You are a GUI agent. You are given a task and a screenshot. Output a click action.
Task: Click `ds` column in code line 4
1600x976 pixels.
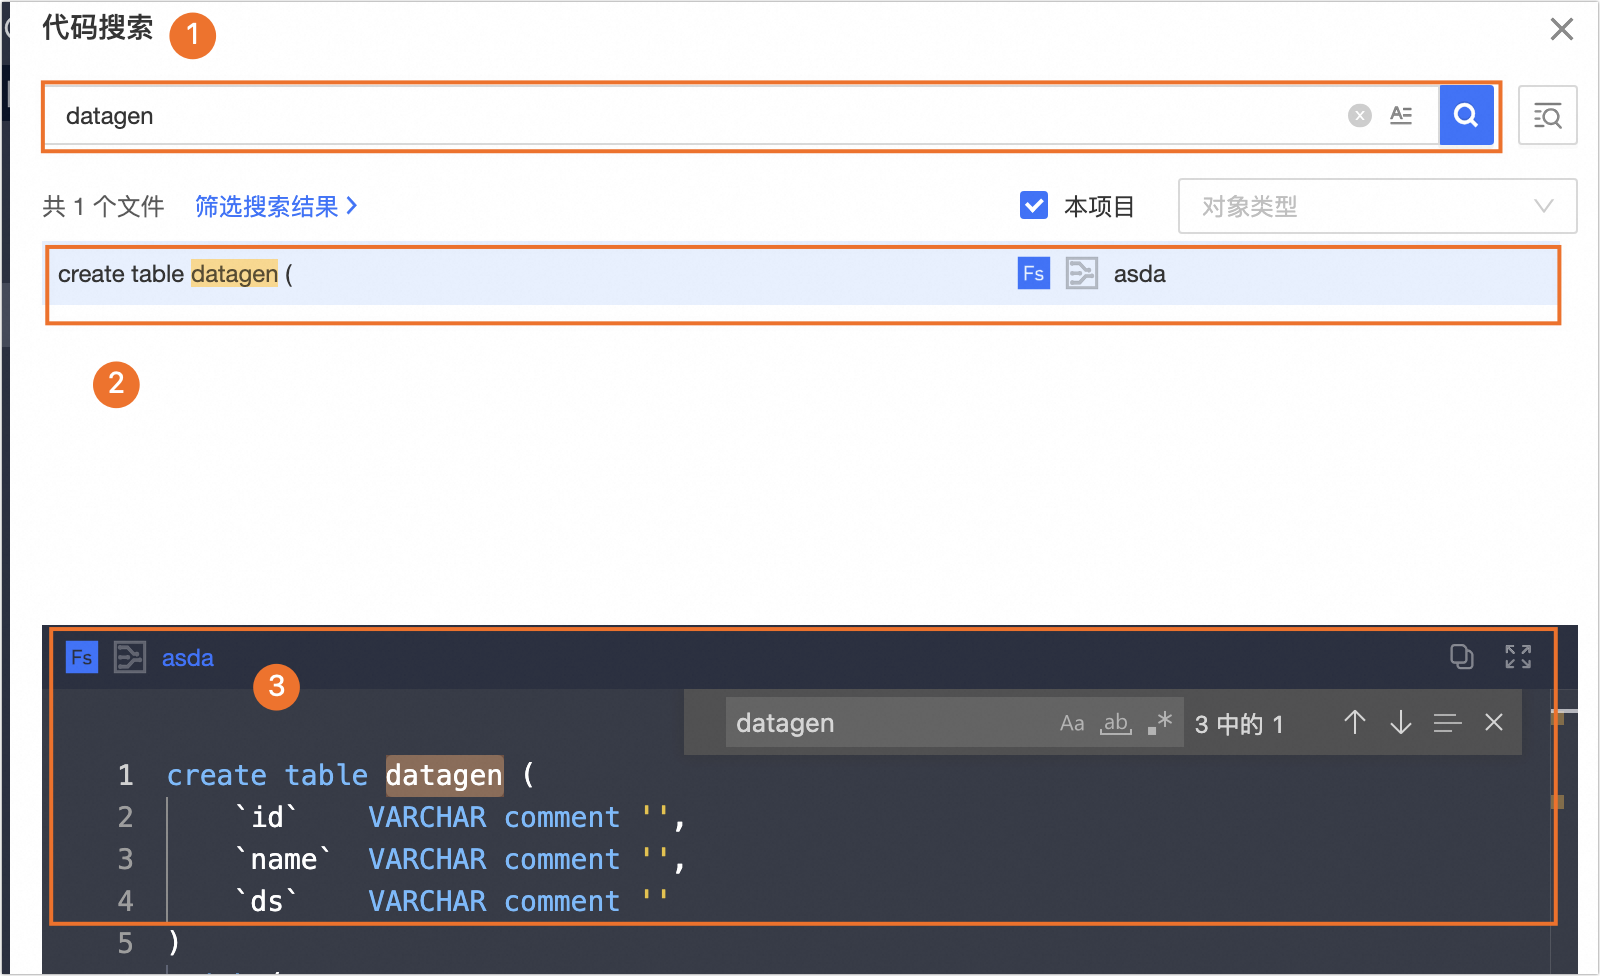[x=266, y=901]
